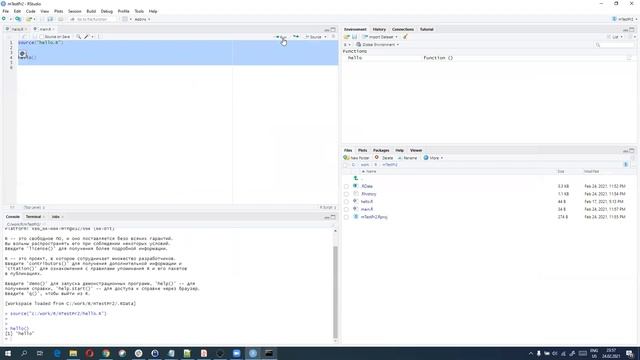Image resolution: width=640 pixels, height=360 pixels.
Task: Maximize the source editor pane icon
Action: pyautogui.click(x=333, y=30)
